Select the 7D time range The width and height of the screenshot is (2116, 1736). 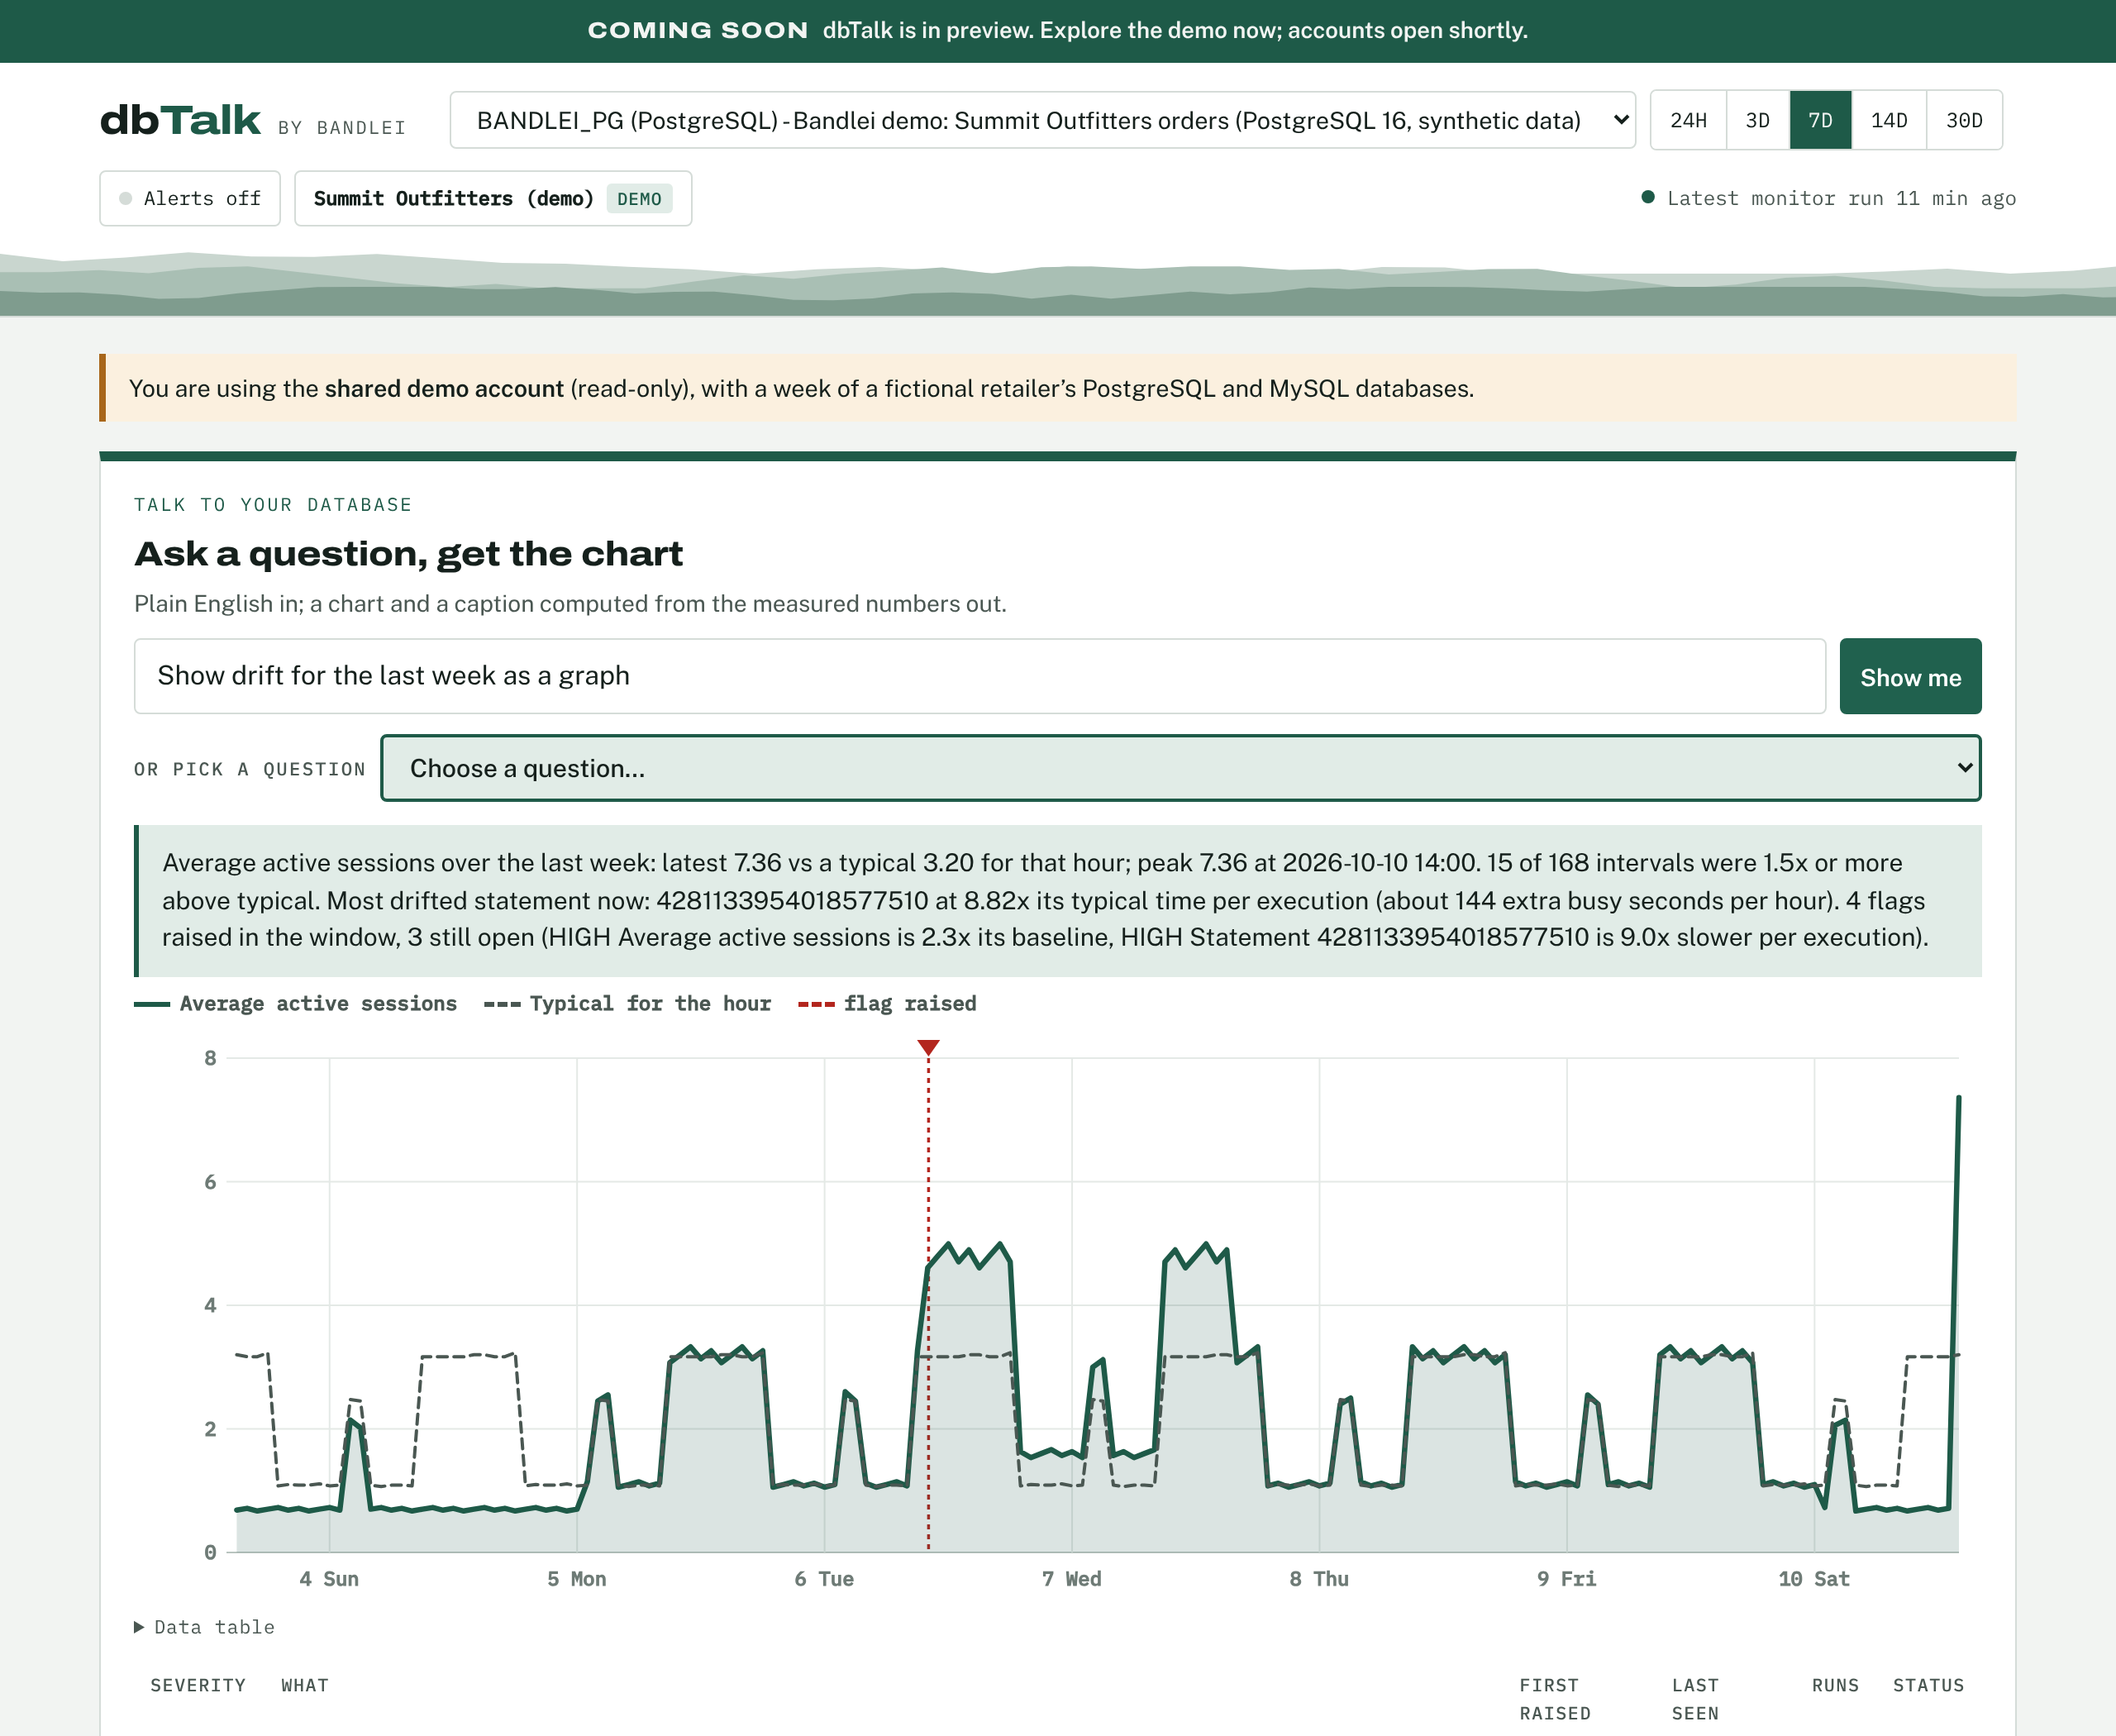coord(1820,120)
